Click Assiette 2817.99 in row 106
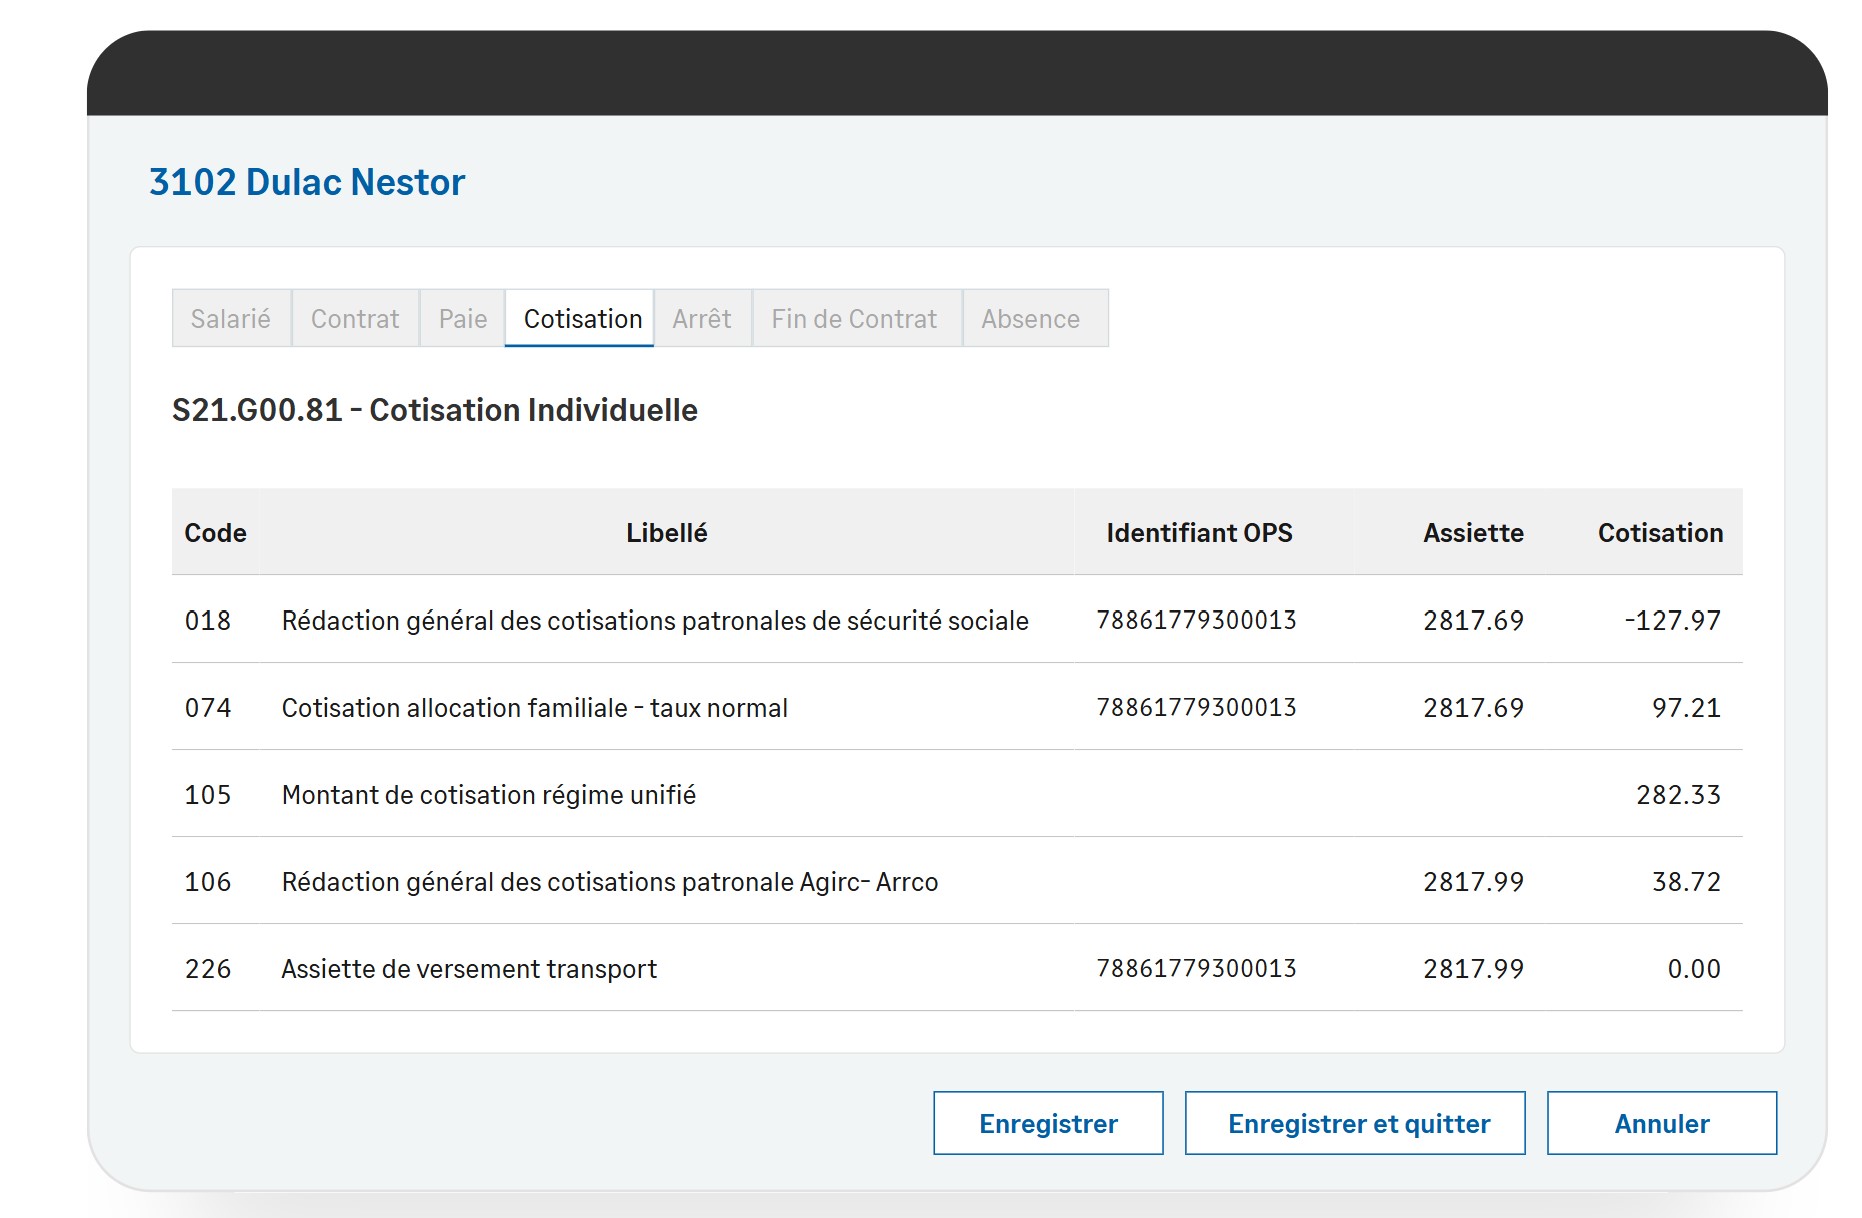 point(1473,882)
